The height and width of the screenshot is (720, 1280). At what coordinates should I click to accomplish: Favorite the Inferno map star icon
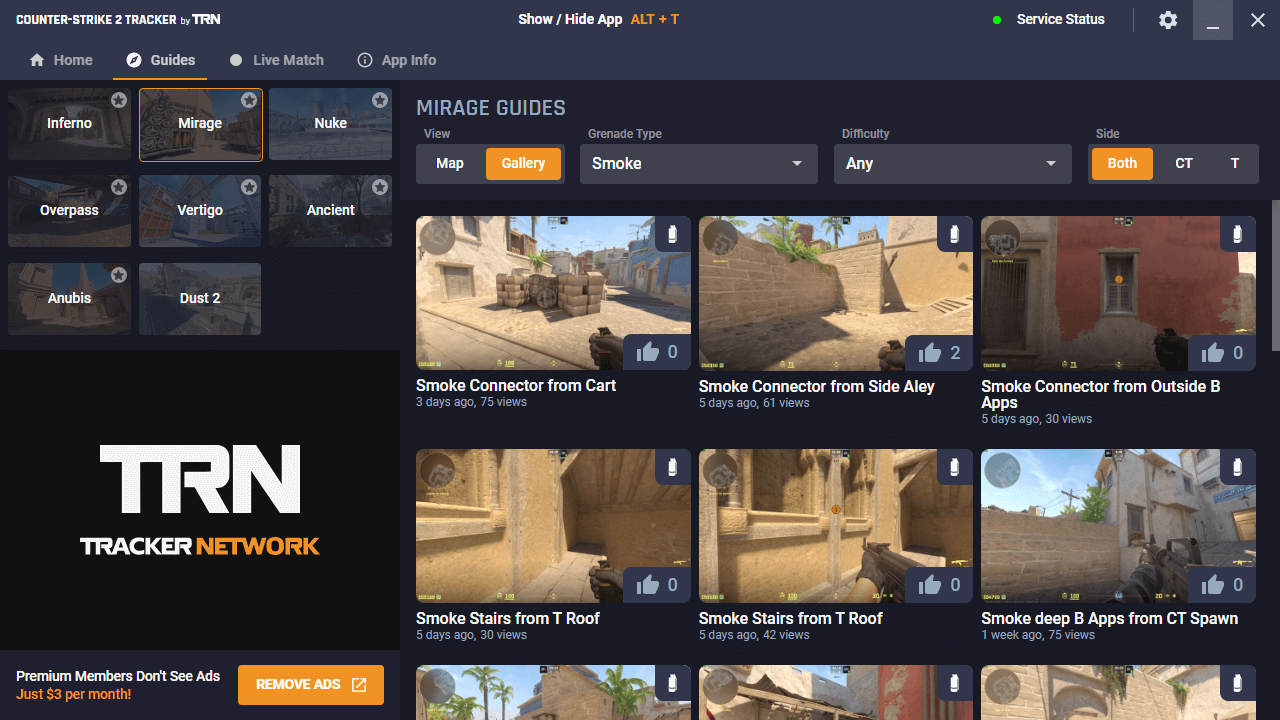tap(119, 100)
